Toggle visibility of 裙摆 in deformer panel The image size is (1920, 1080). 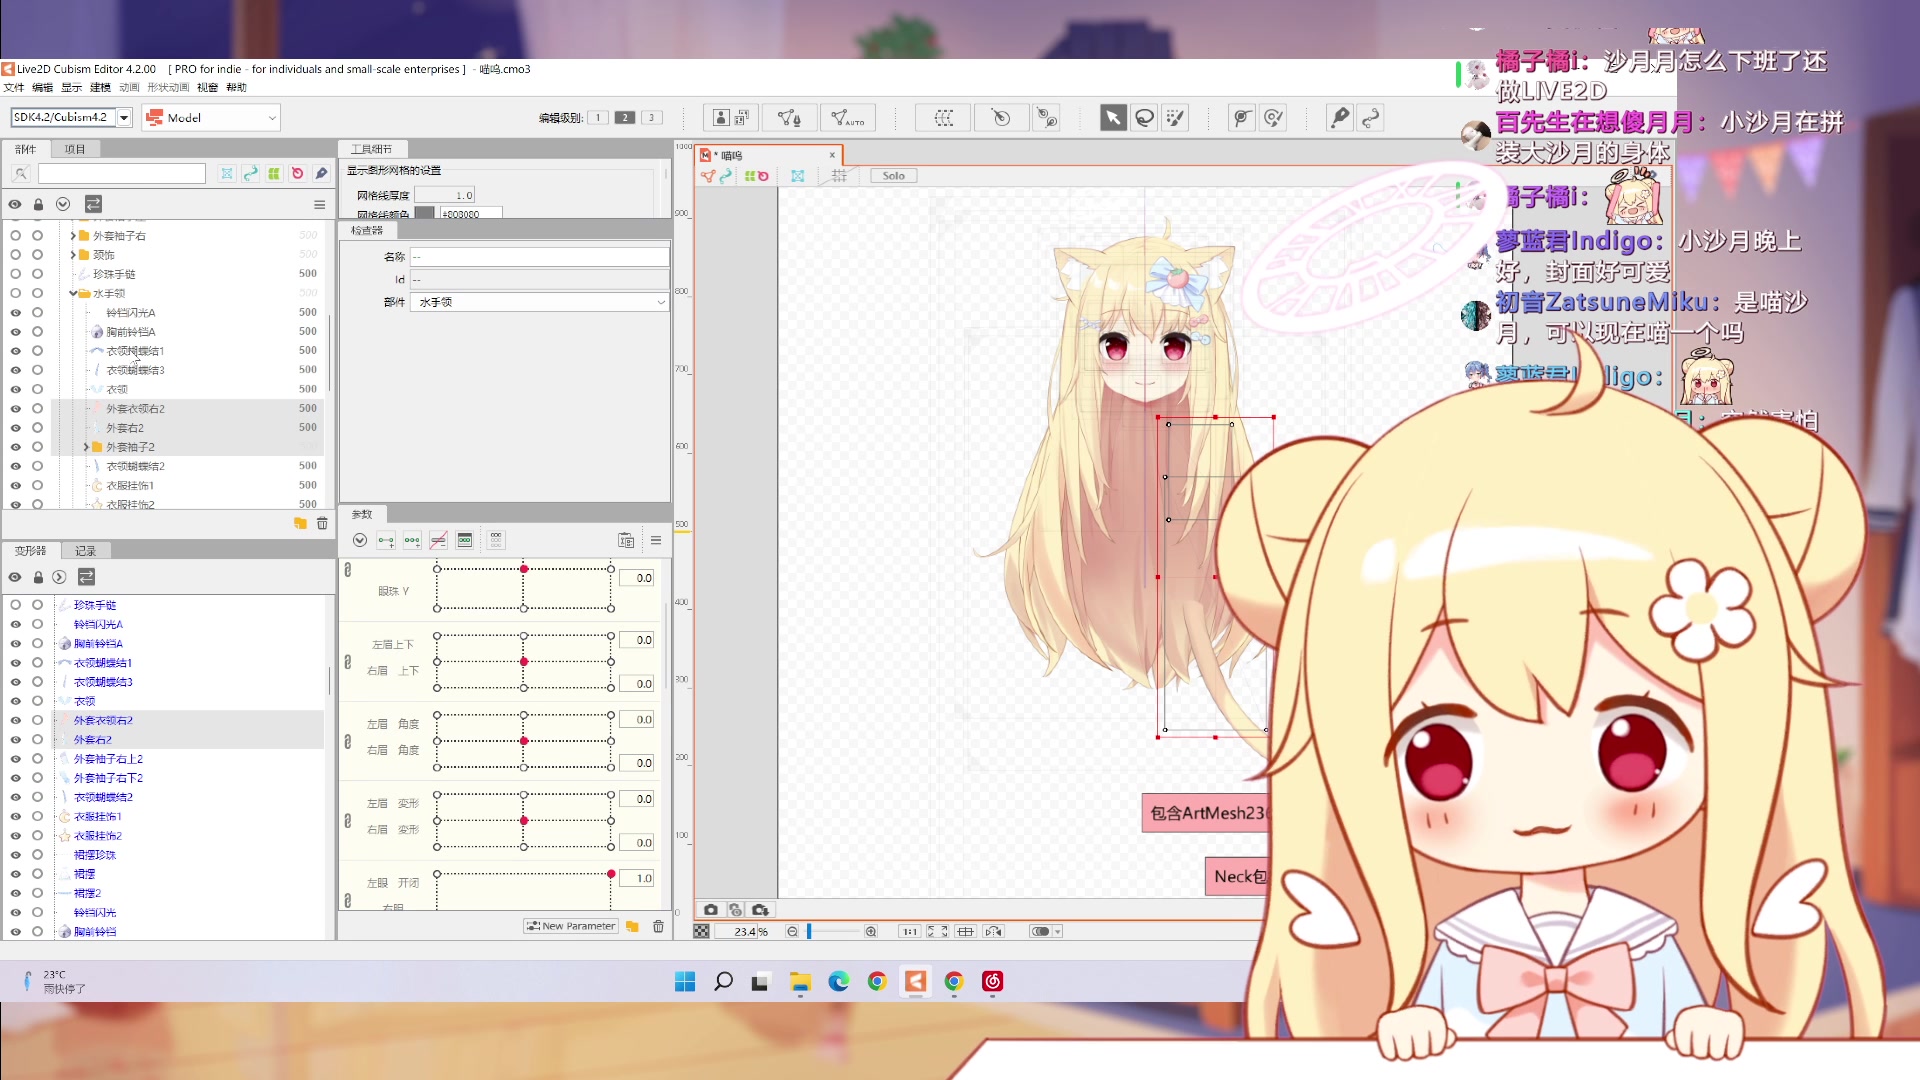click(15, 874)
